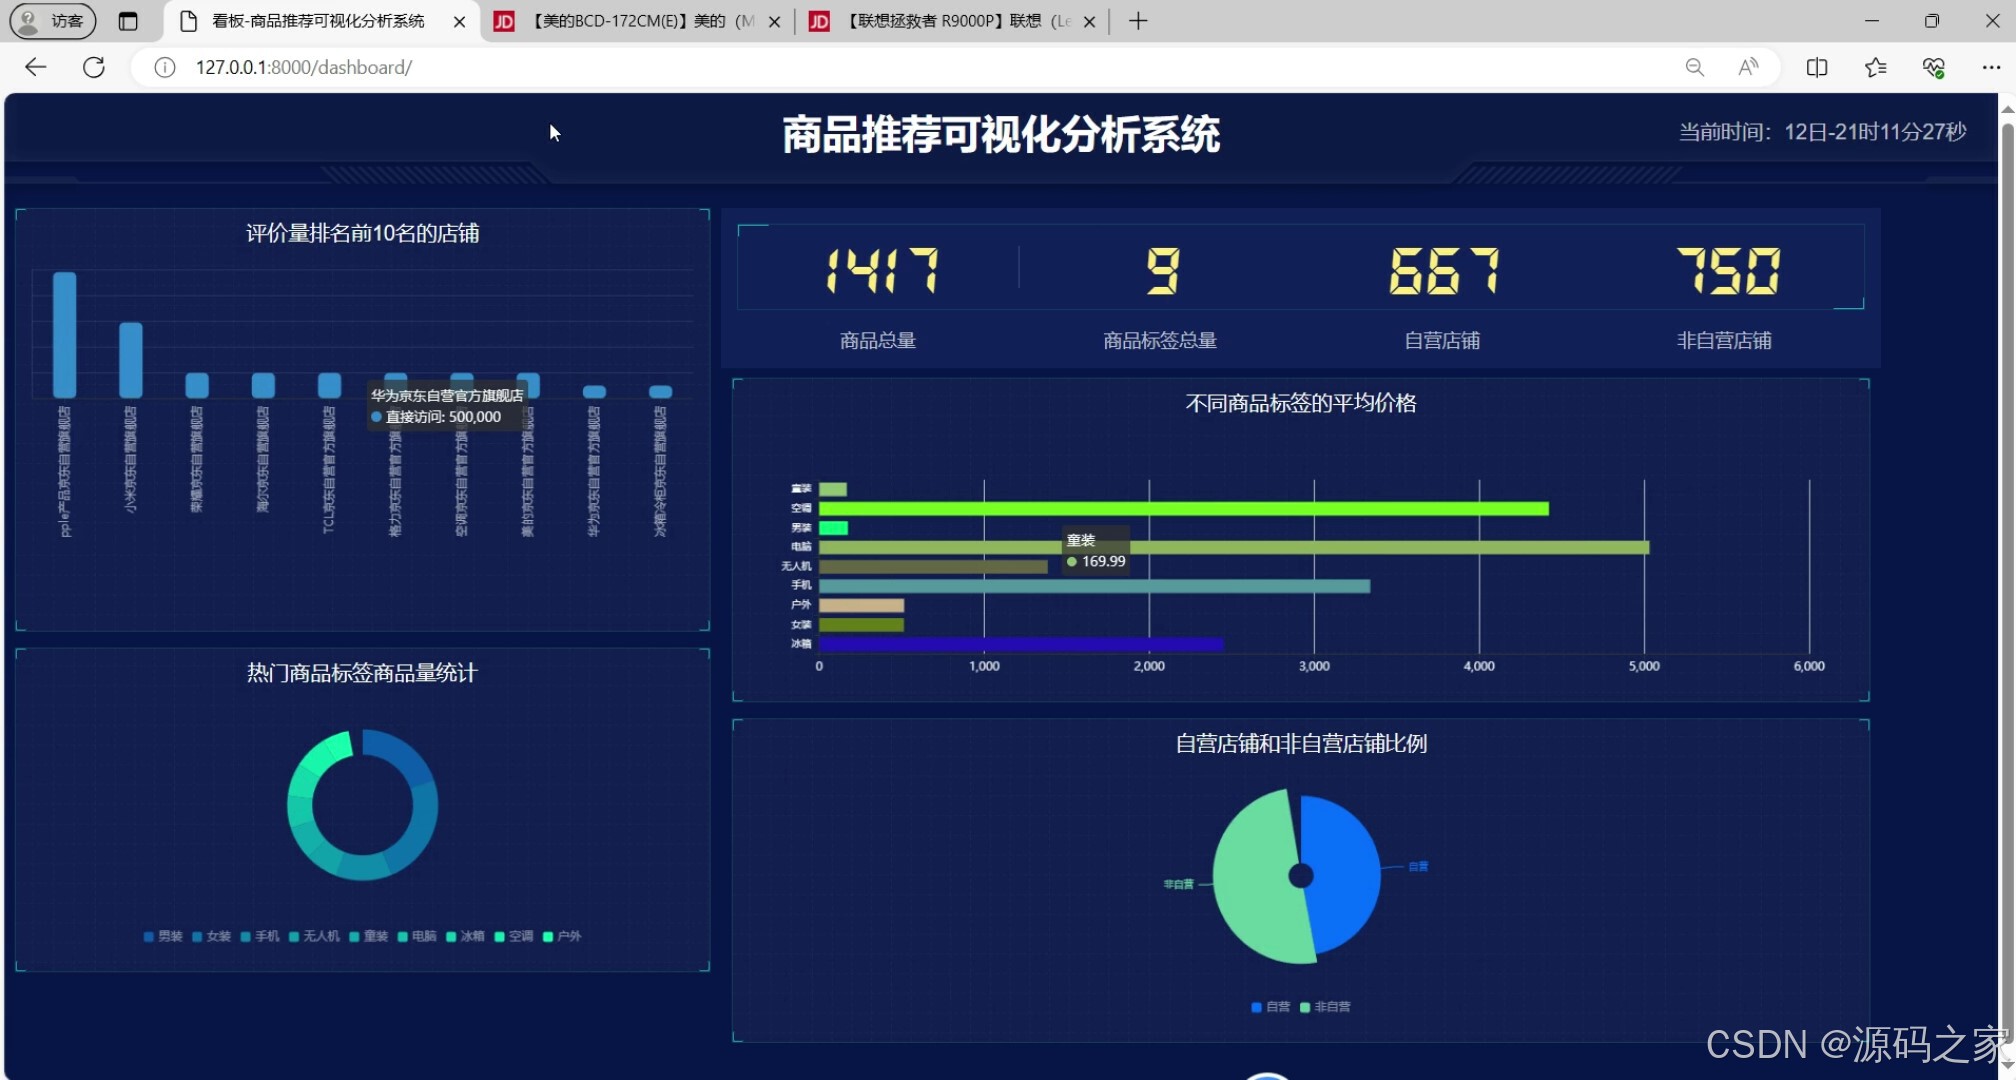Viewport: 2016px width, 1080px height.
Task: Click the 评价量排名前10名的店铺 chart title
Action: 362,233
